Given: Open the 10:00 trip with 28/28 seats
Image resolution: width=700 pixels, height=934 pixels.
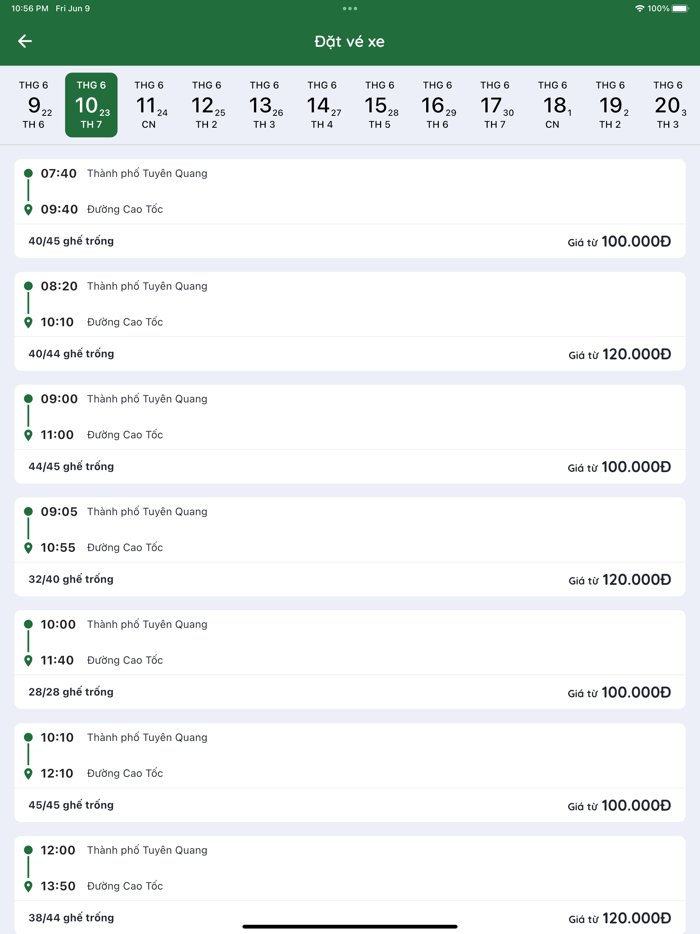Looking at the screenshot, I should 350,660.
